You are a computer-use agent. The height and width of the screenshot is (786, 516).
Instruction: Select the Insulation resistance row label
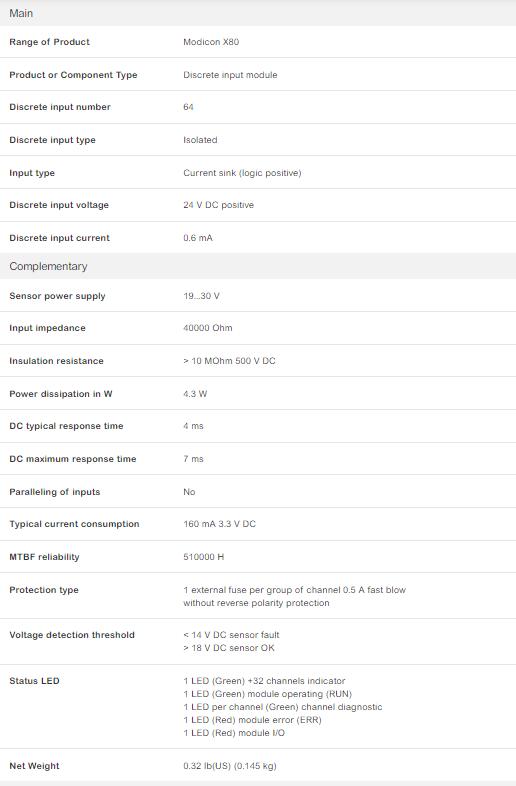[x=56, y=361]
